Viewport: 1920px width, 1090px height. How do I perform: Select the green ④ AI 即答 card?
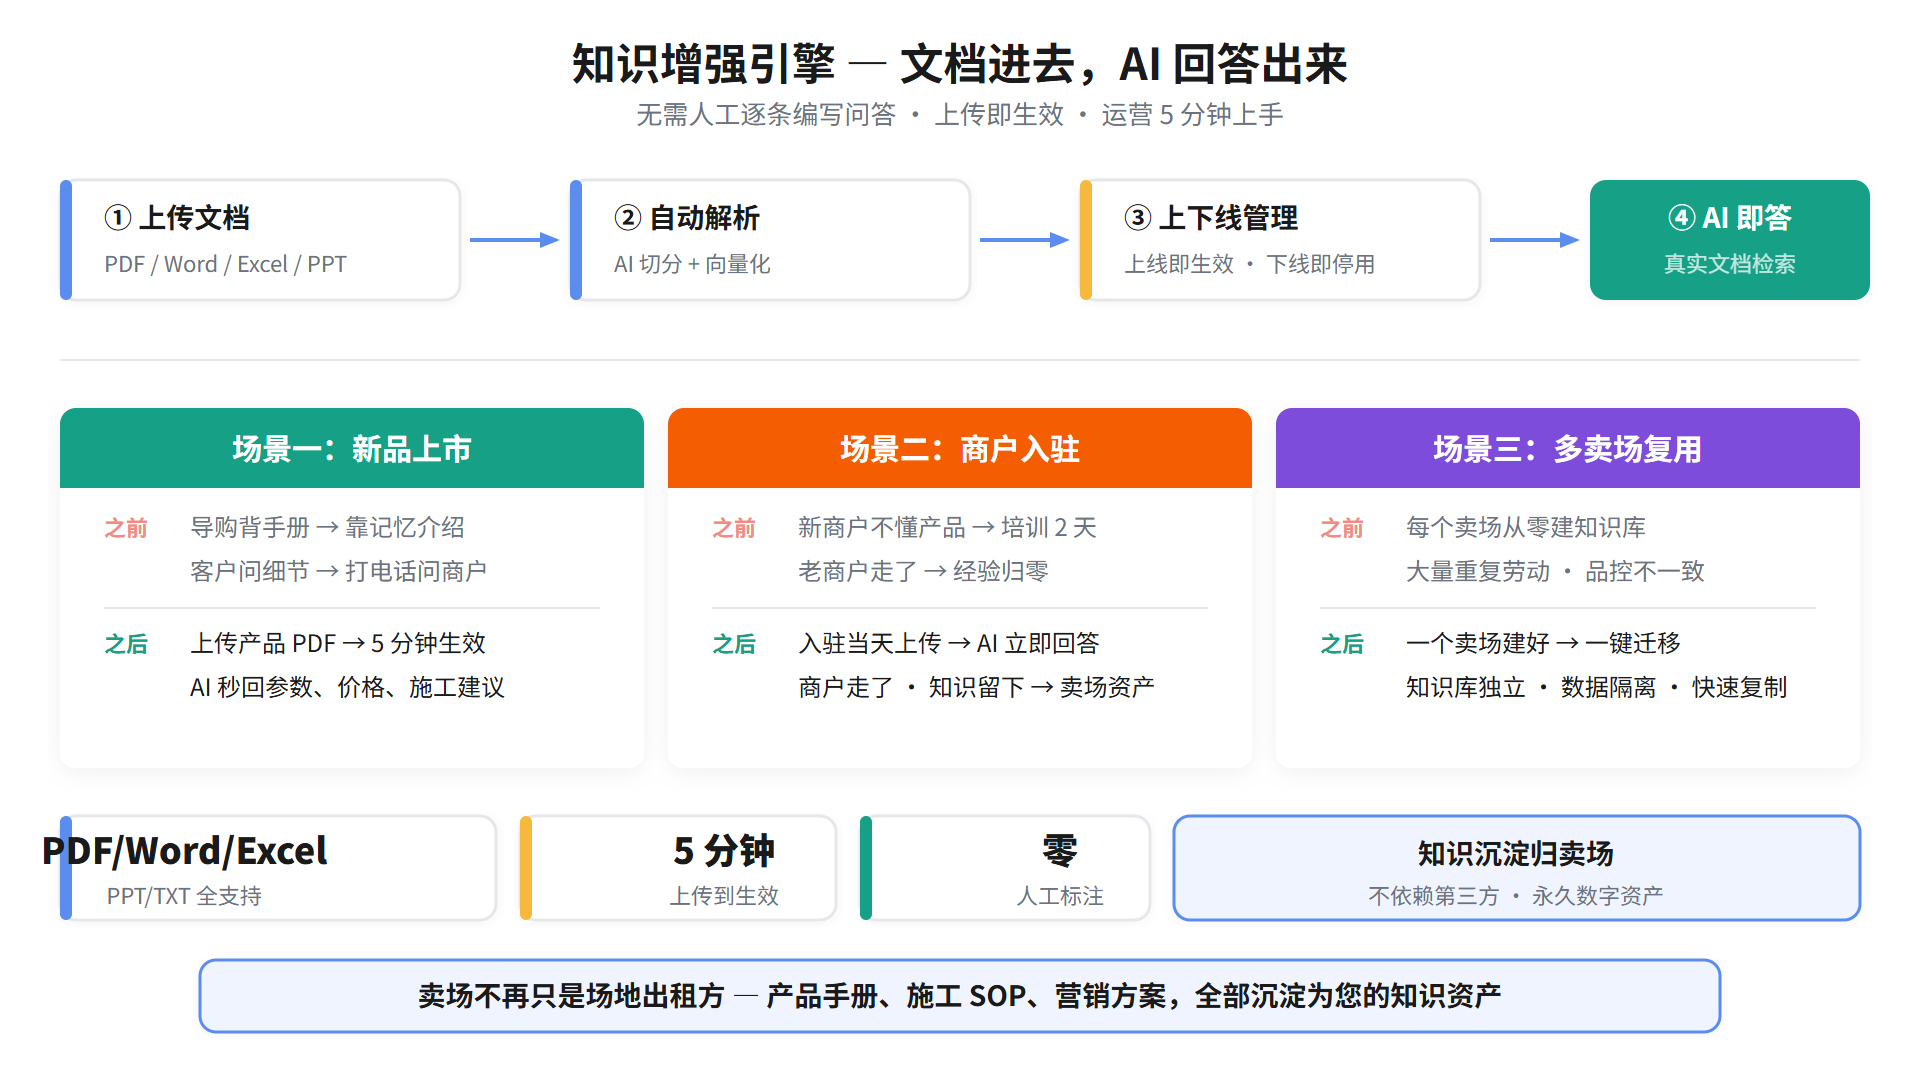[1730, 240]
